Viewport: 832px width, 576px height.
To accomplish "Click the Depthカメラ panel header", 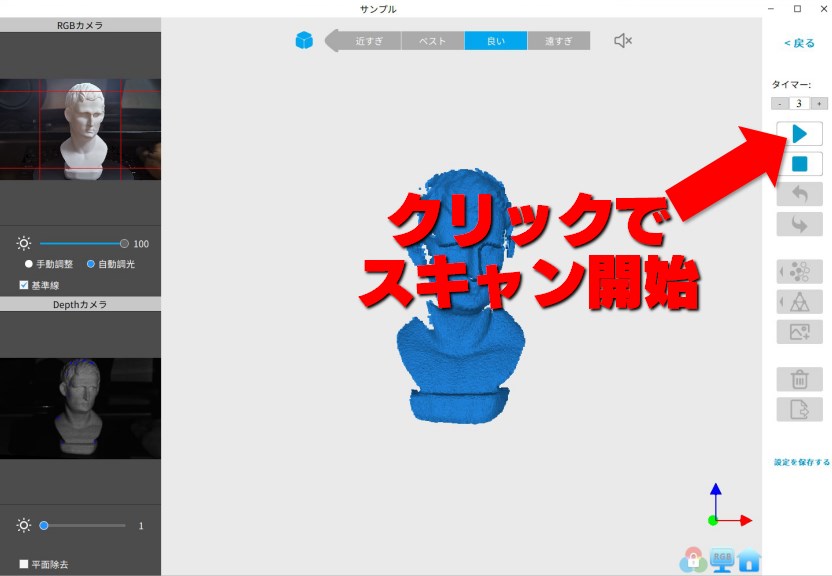I will point(80,304).
